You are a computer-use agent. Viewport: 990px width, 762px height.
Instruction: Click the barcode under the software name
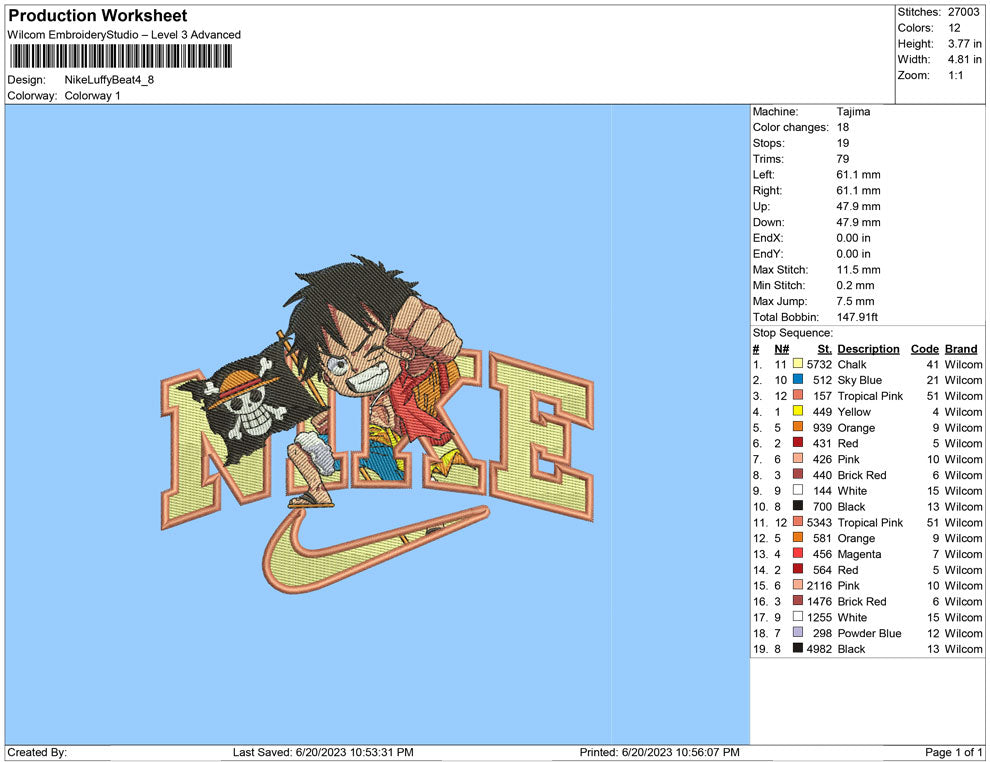point(120,57)
